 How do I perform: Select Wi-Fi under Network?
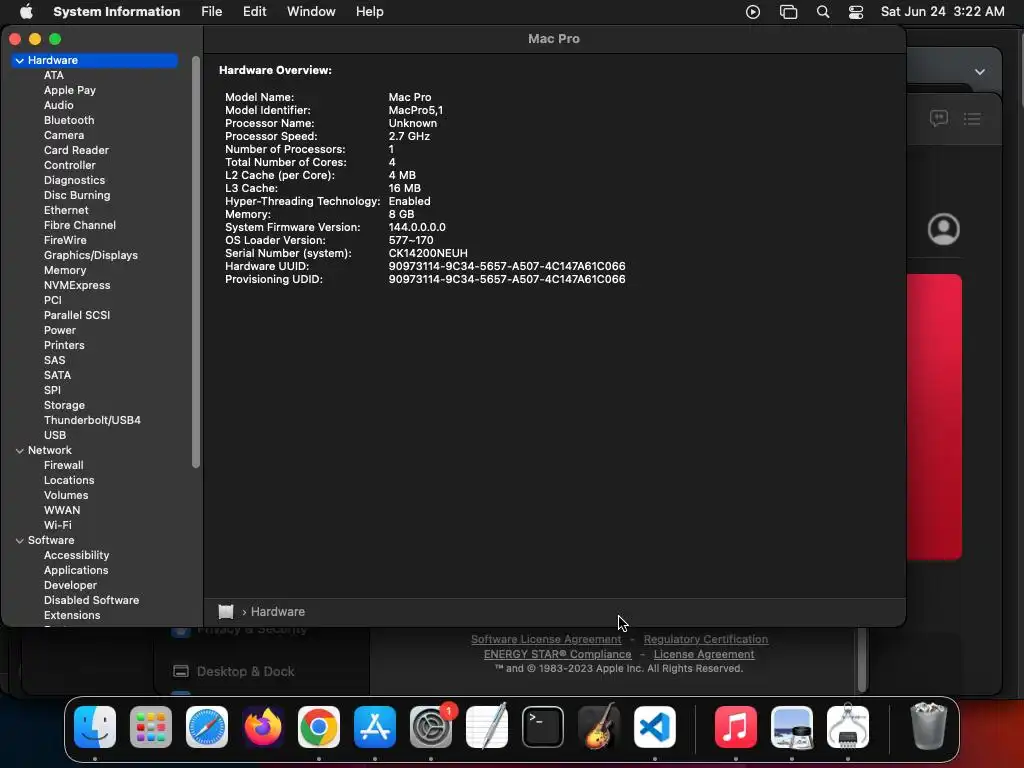[57, 526]
